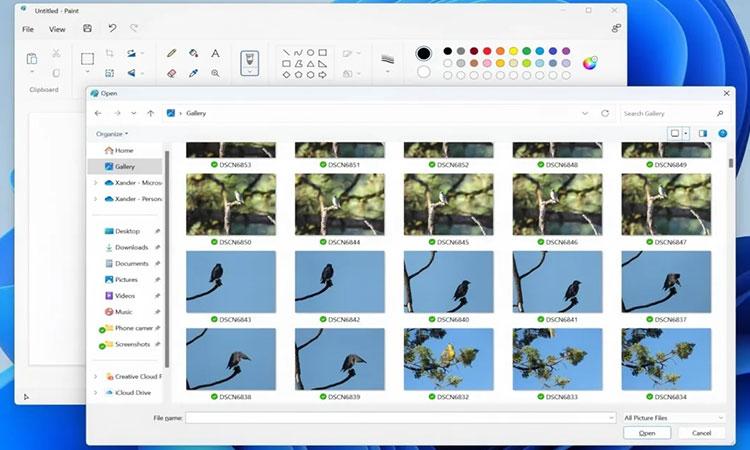Click the Crop icon in Paint

[110, 53]
